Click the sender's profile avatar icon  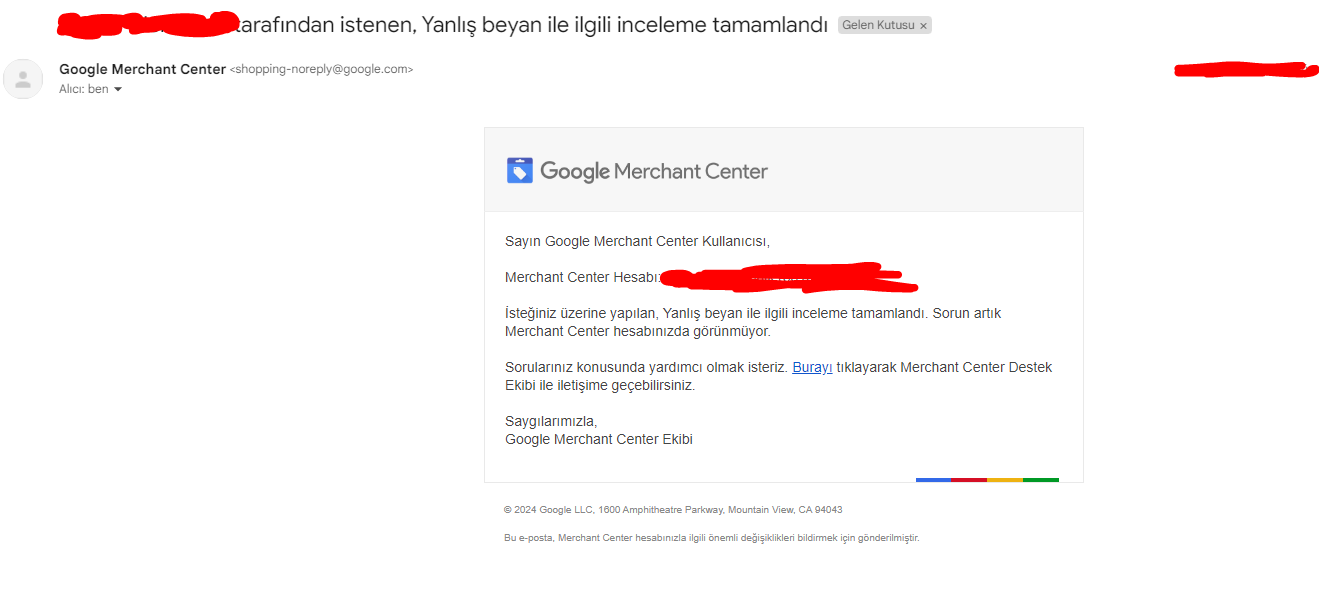pos(23,79)
